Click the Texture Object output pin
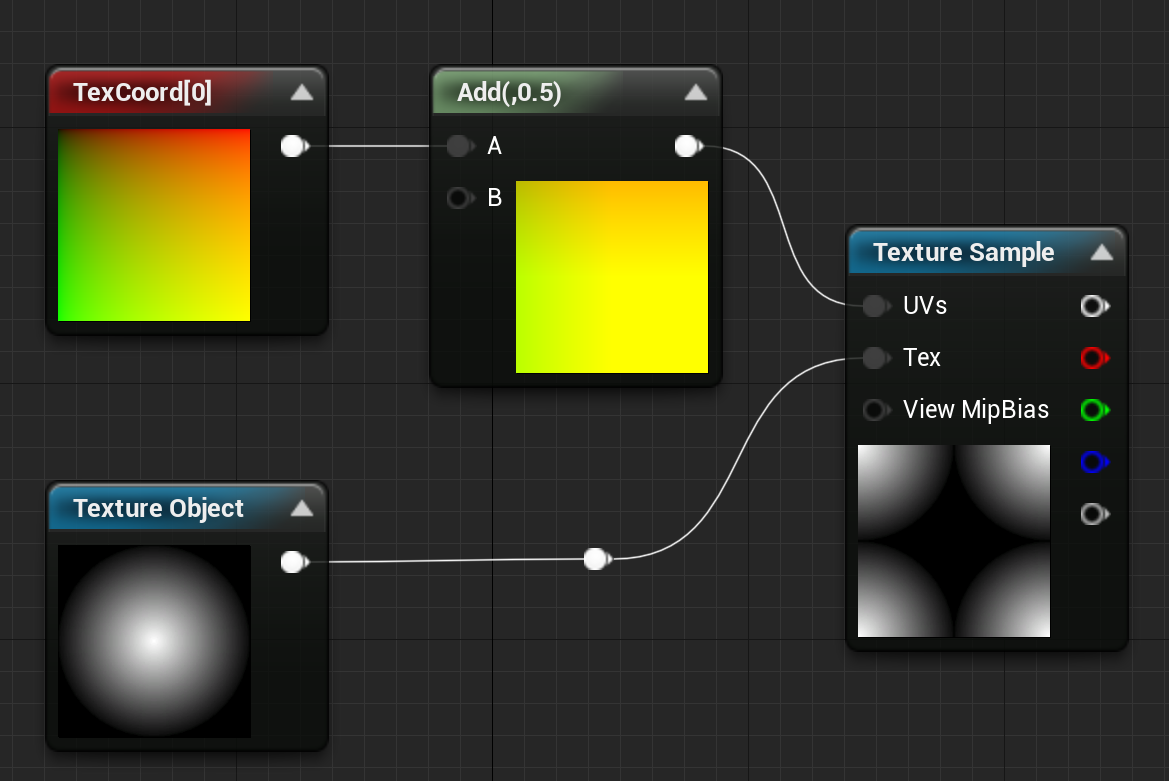This screenshot has width=1169, height=781. coord(294,562)
